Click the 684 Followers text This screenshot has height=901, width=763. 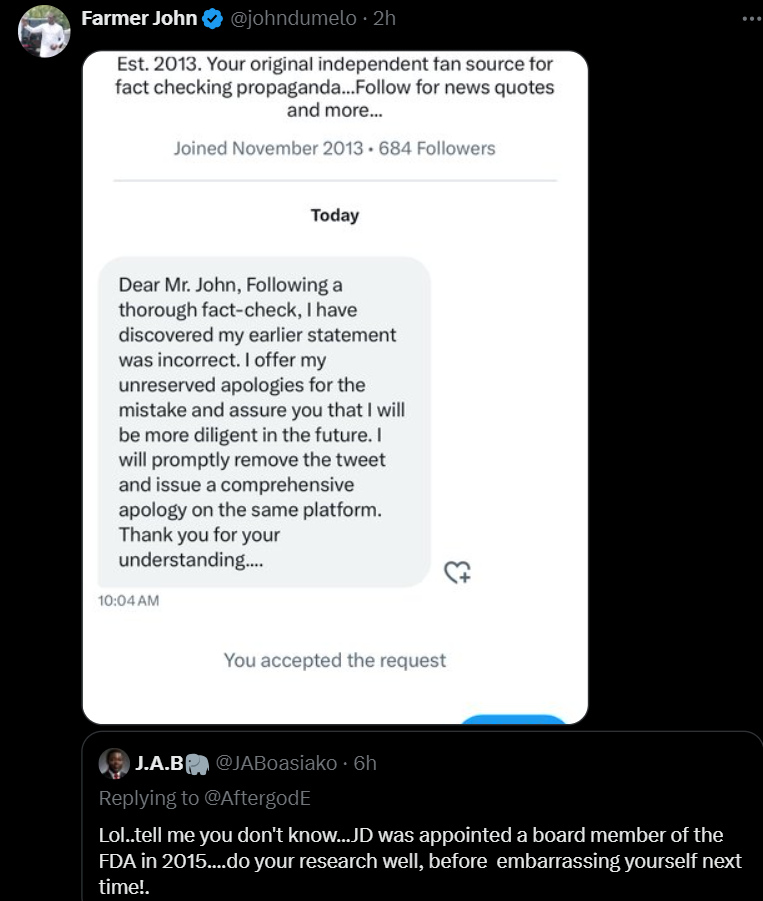tap(437, 148)
